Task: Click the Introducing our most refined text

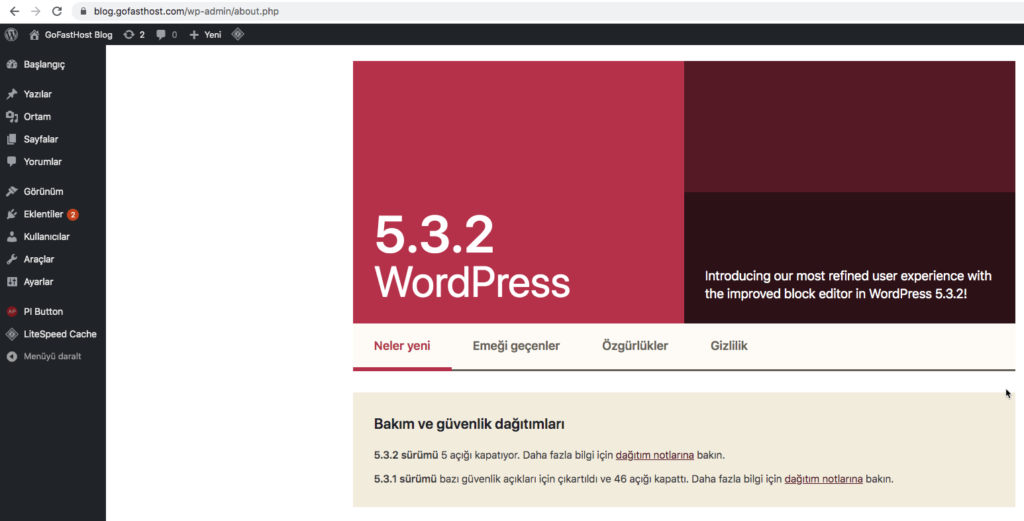Action: [848, 285]
